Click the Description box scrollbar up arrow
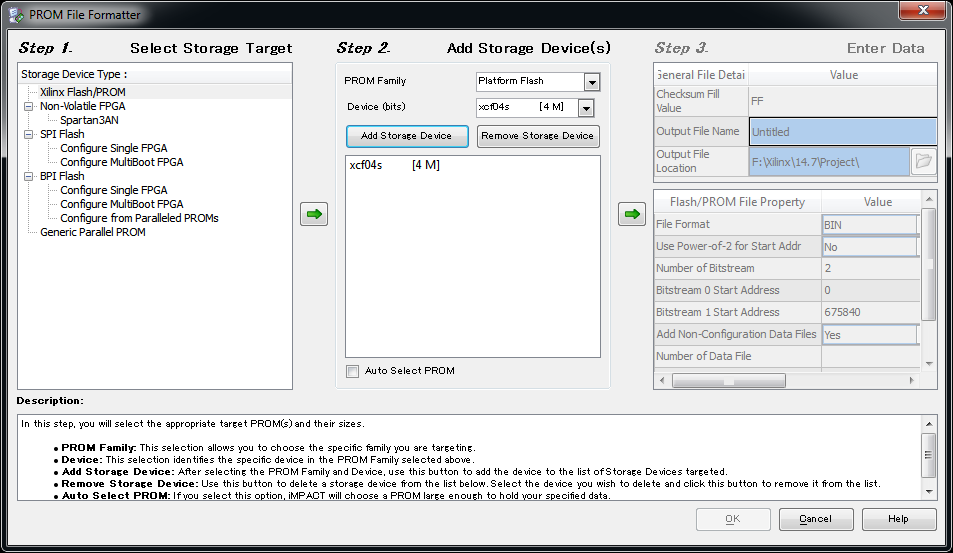 tap(929, 424)
